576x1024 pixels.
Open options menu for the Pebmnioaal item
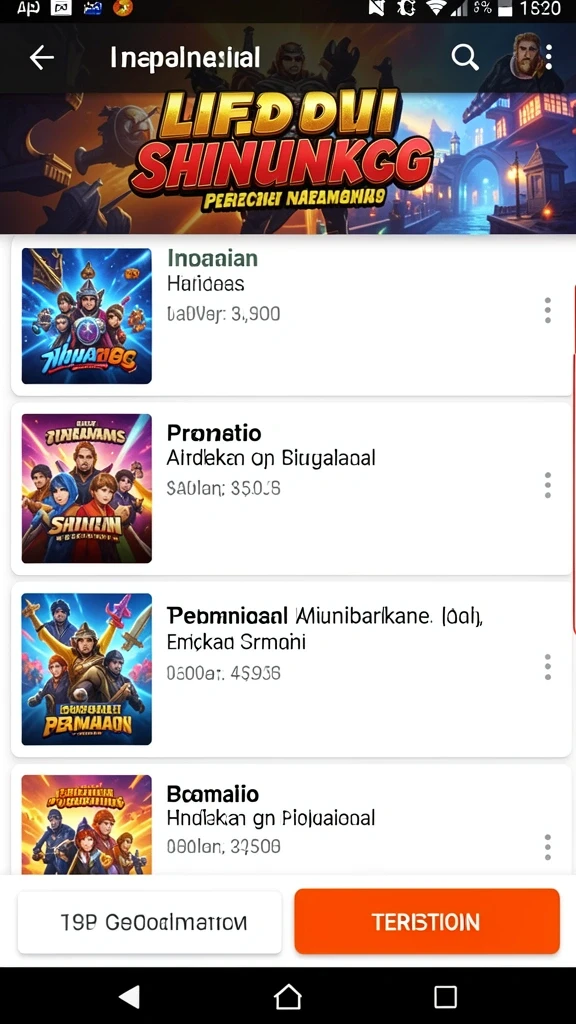click(x=547, y=667)
